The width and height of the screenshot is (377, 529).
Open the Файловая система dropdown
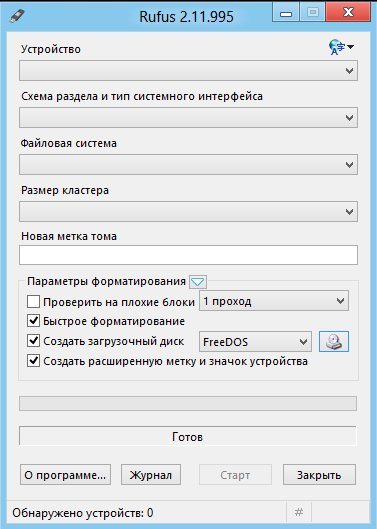click(x=188, y=164)
